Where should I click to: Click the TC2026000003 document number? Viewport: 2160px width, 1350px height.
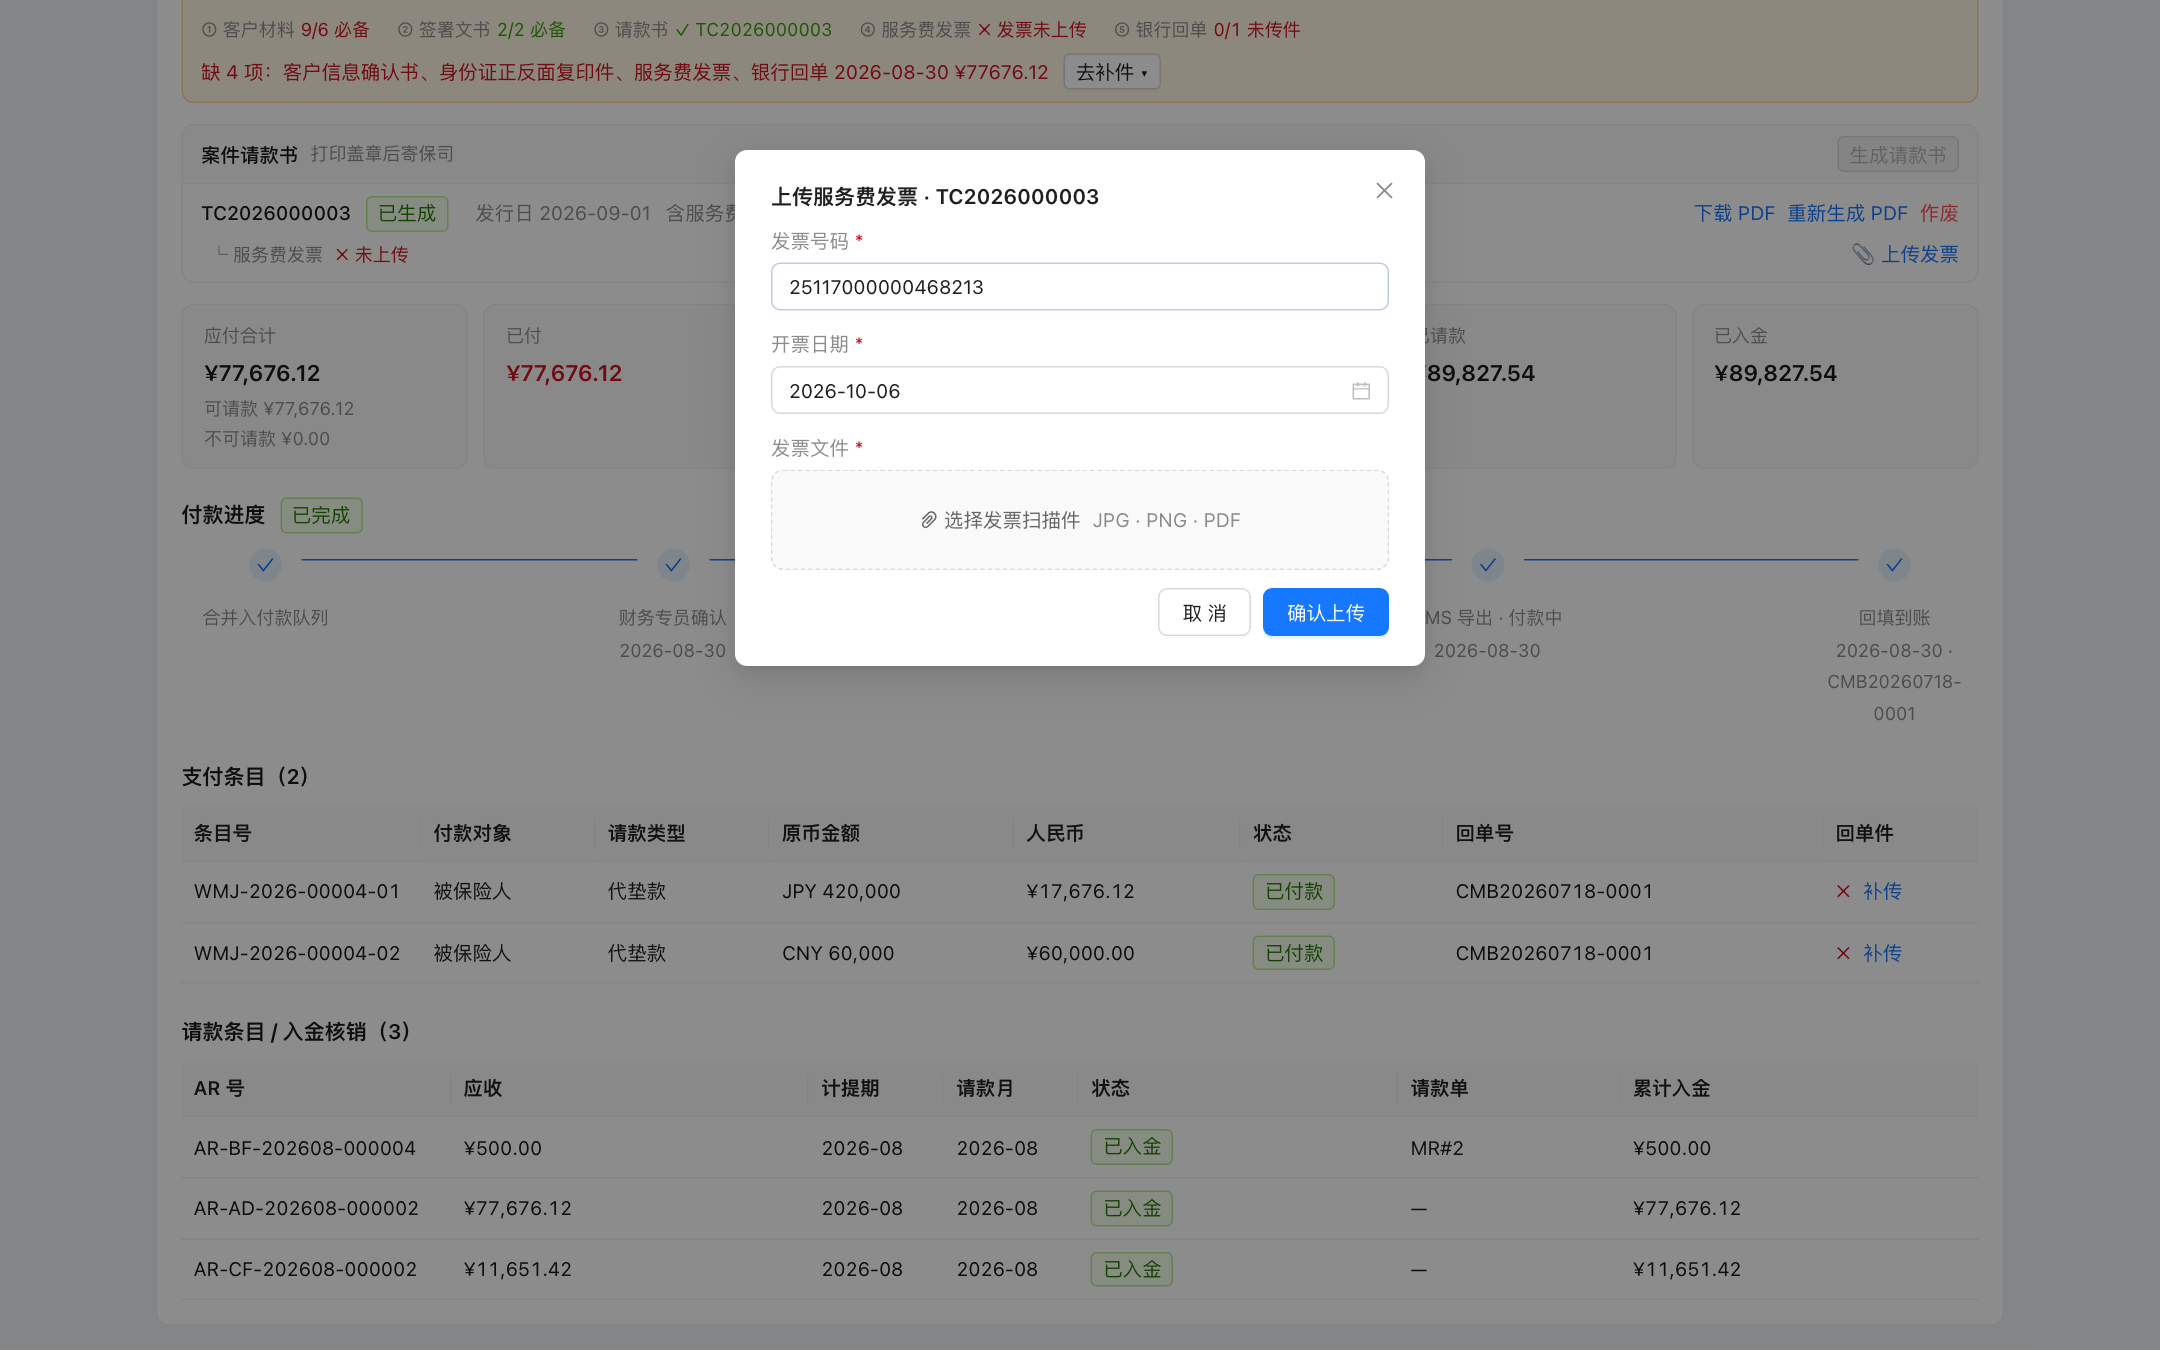tap(276, 213)
